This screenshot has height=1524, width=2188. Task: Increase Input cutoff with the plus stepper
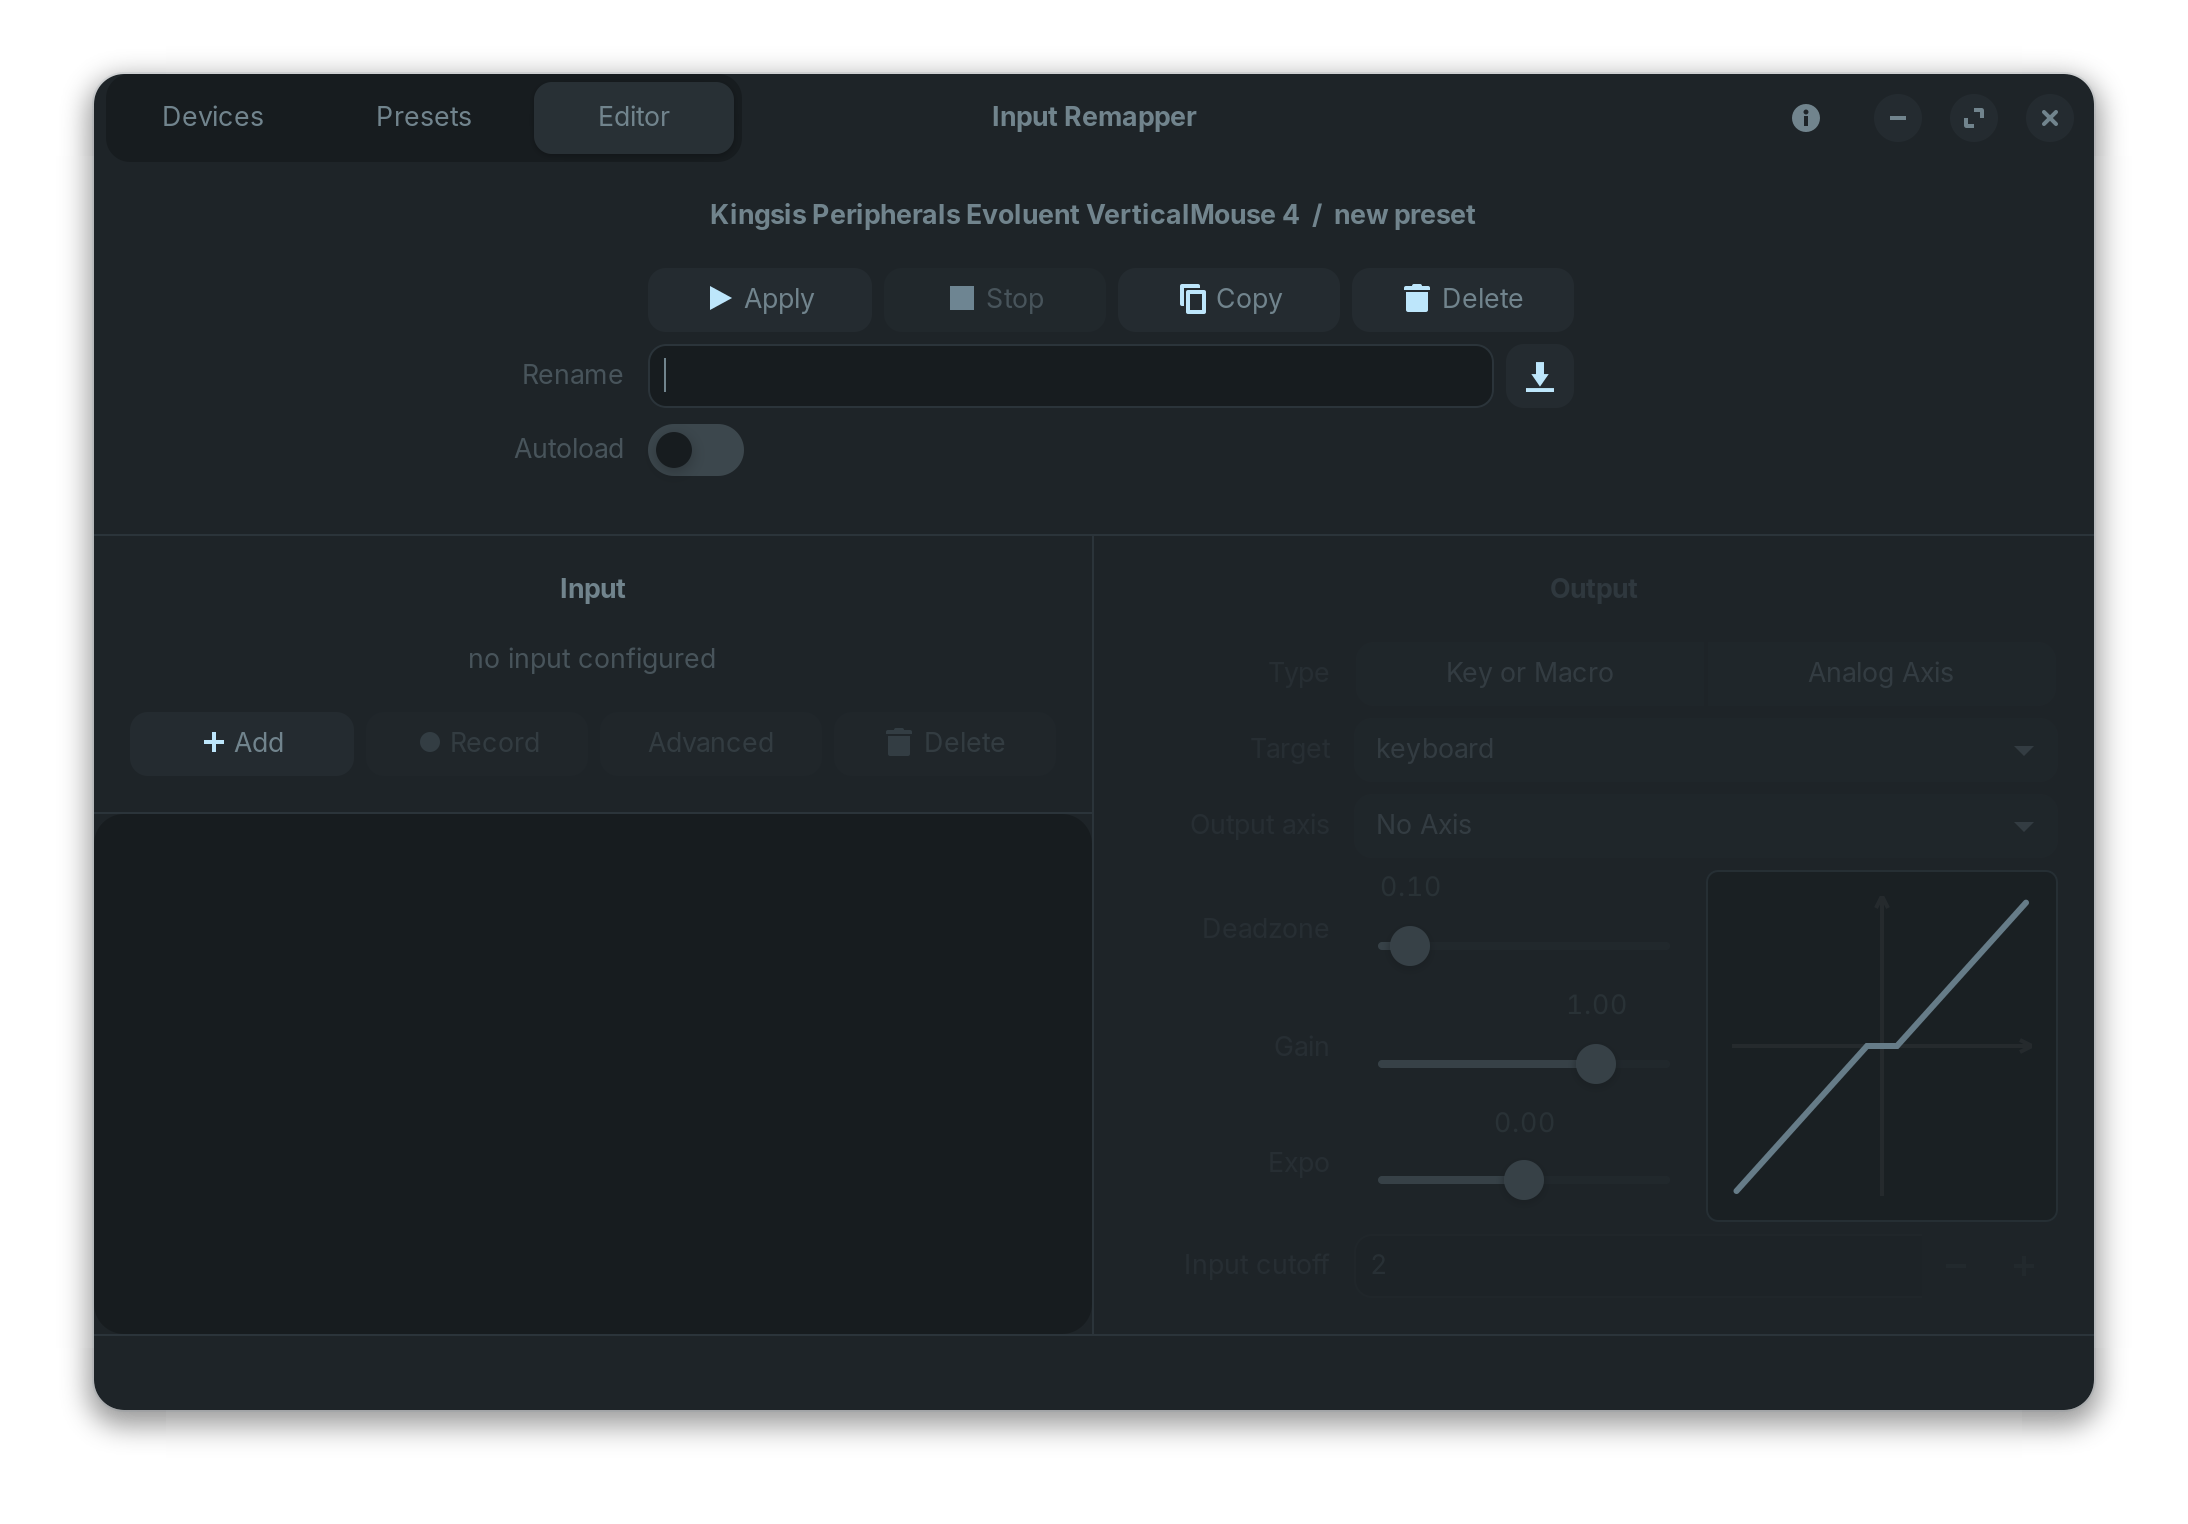click(2023, 1266)
